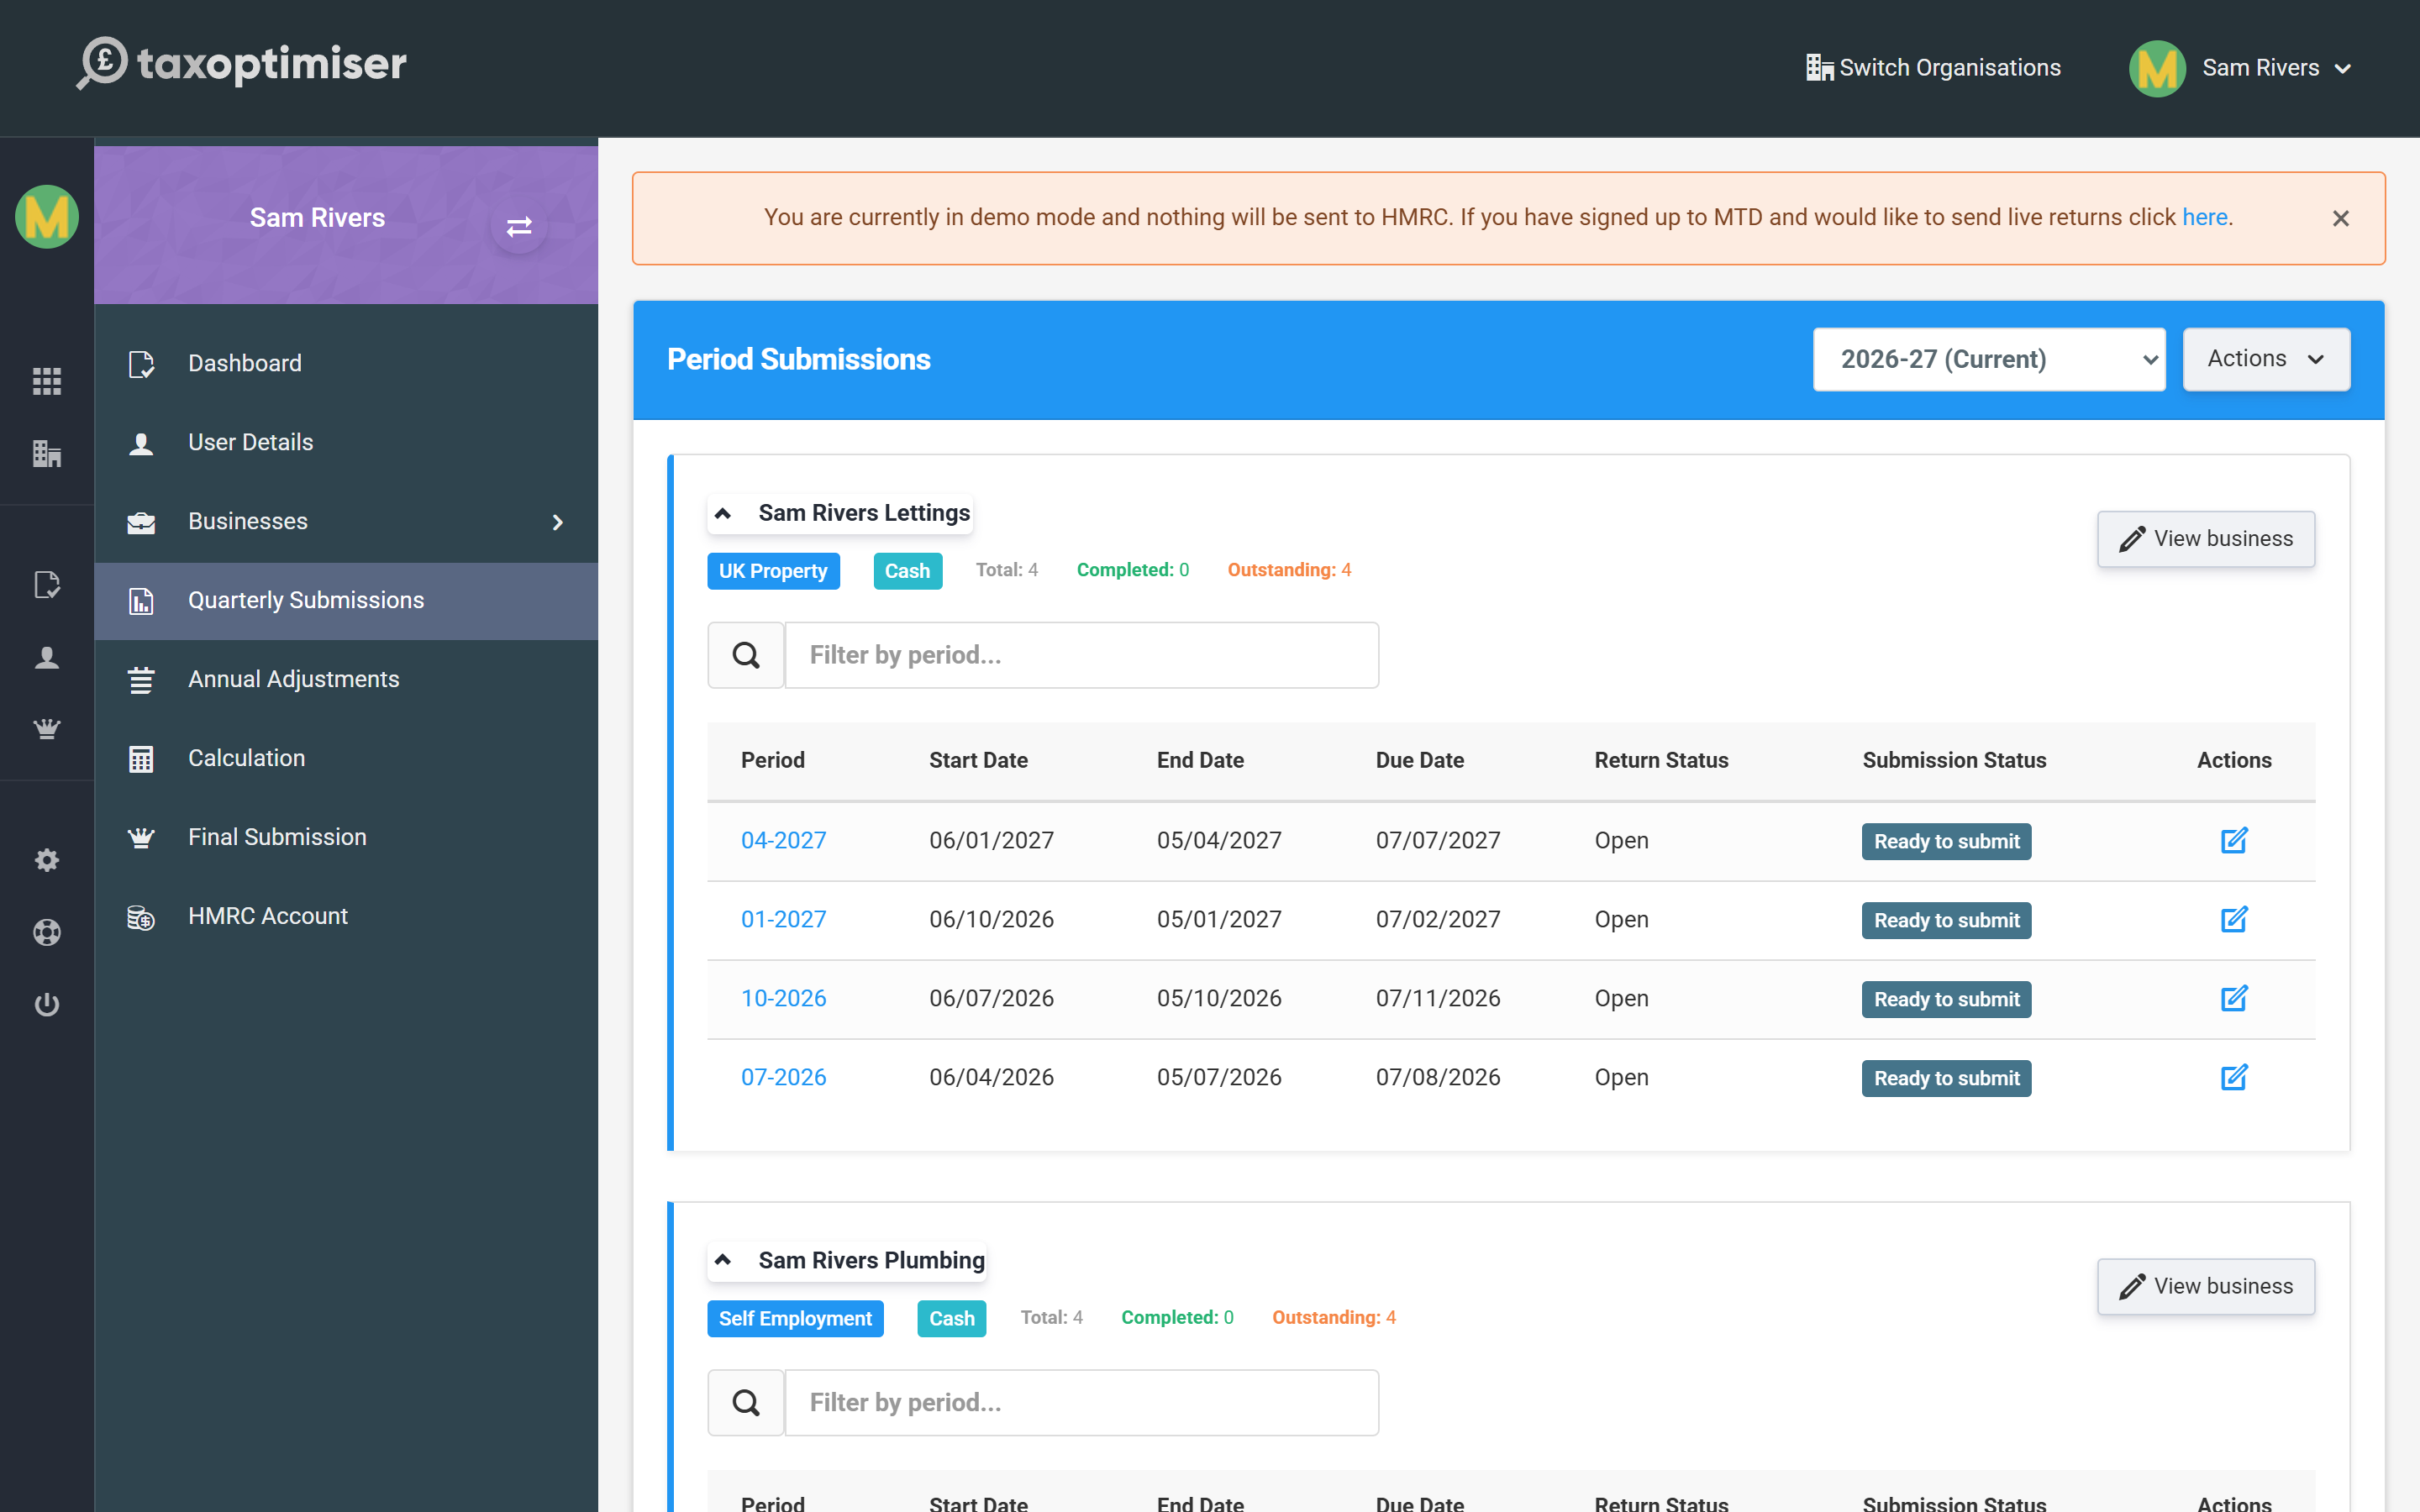Click the taxoptimiser logo
This screenshot has width=2420, height=1512.
pos(242,64)
